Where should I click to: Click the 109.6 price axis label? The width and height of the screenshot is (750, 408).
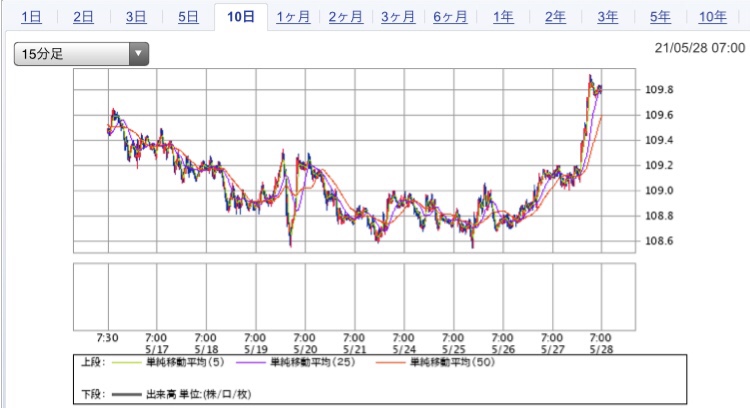659,115
